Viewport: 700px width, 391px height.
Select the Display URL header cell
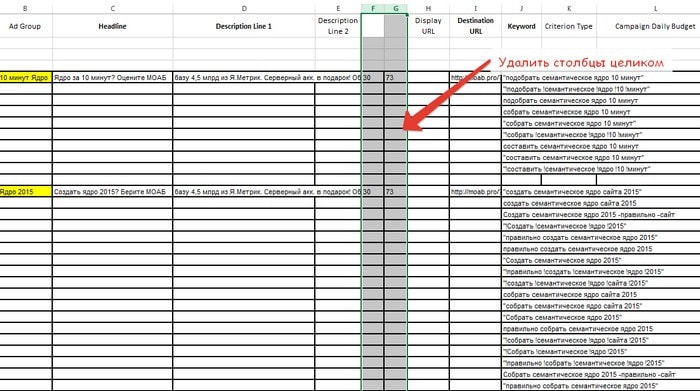[428, 26]
